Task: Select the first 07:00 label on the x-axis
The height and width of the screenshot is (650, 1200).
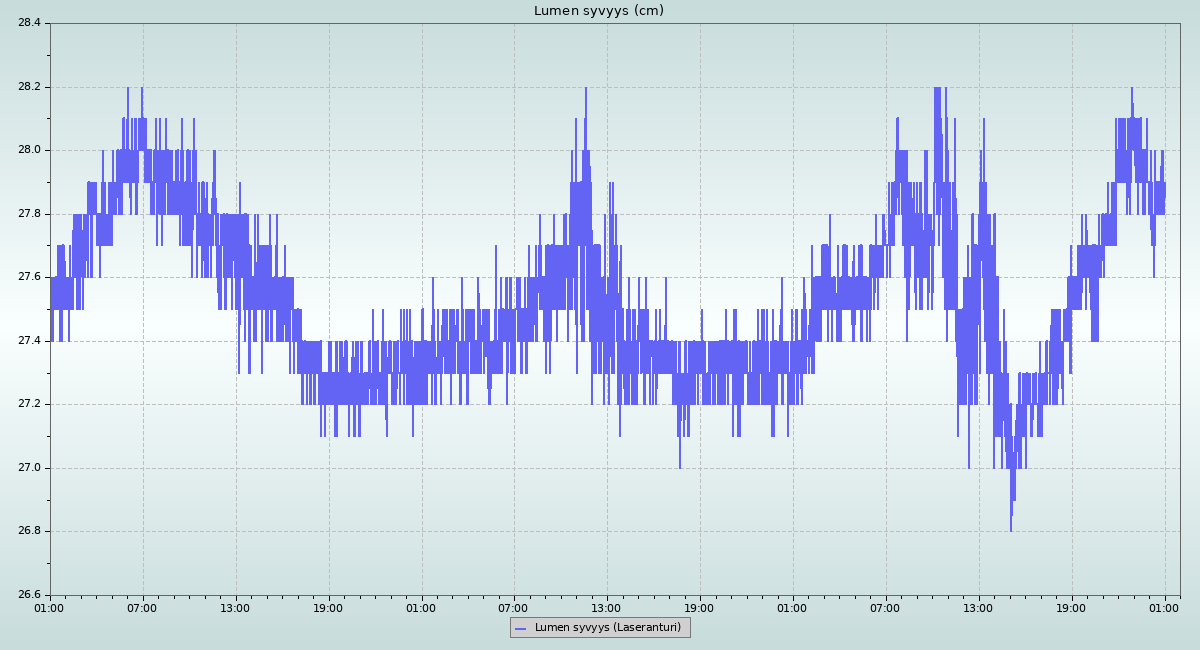Action: click(142, 607)
